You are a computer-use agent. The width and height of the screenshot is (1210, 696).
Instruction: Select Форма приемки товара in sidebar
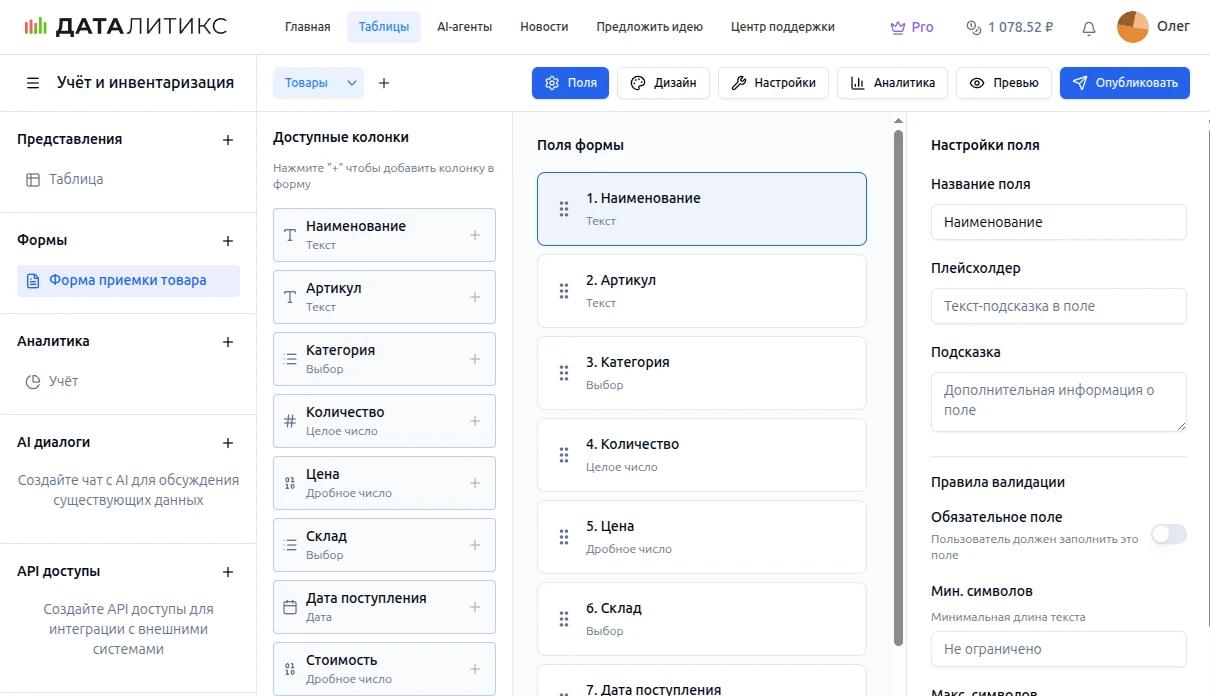point(128,281)
